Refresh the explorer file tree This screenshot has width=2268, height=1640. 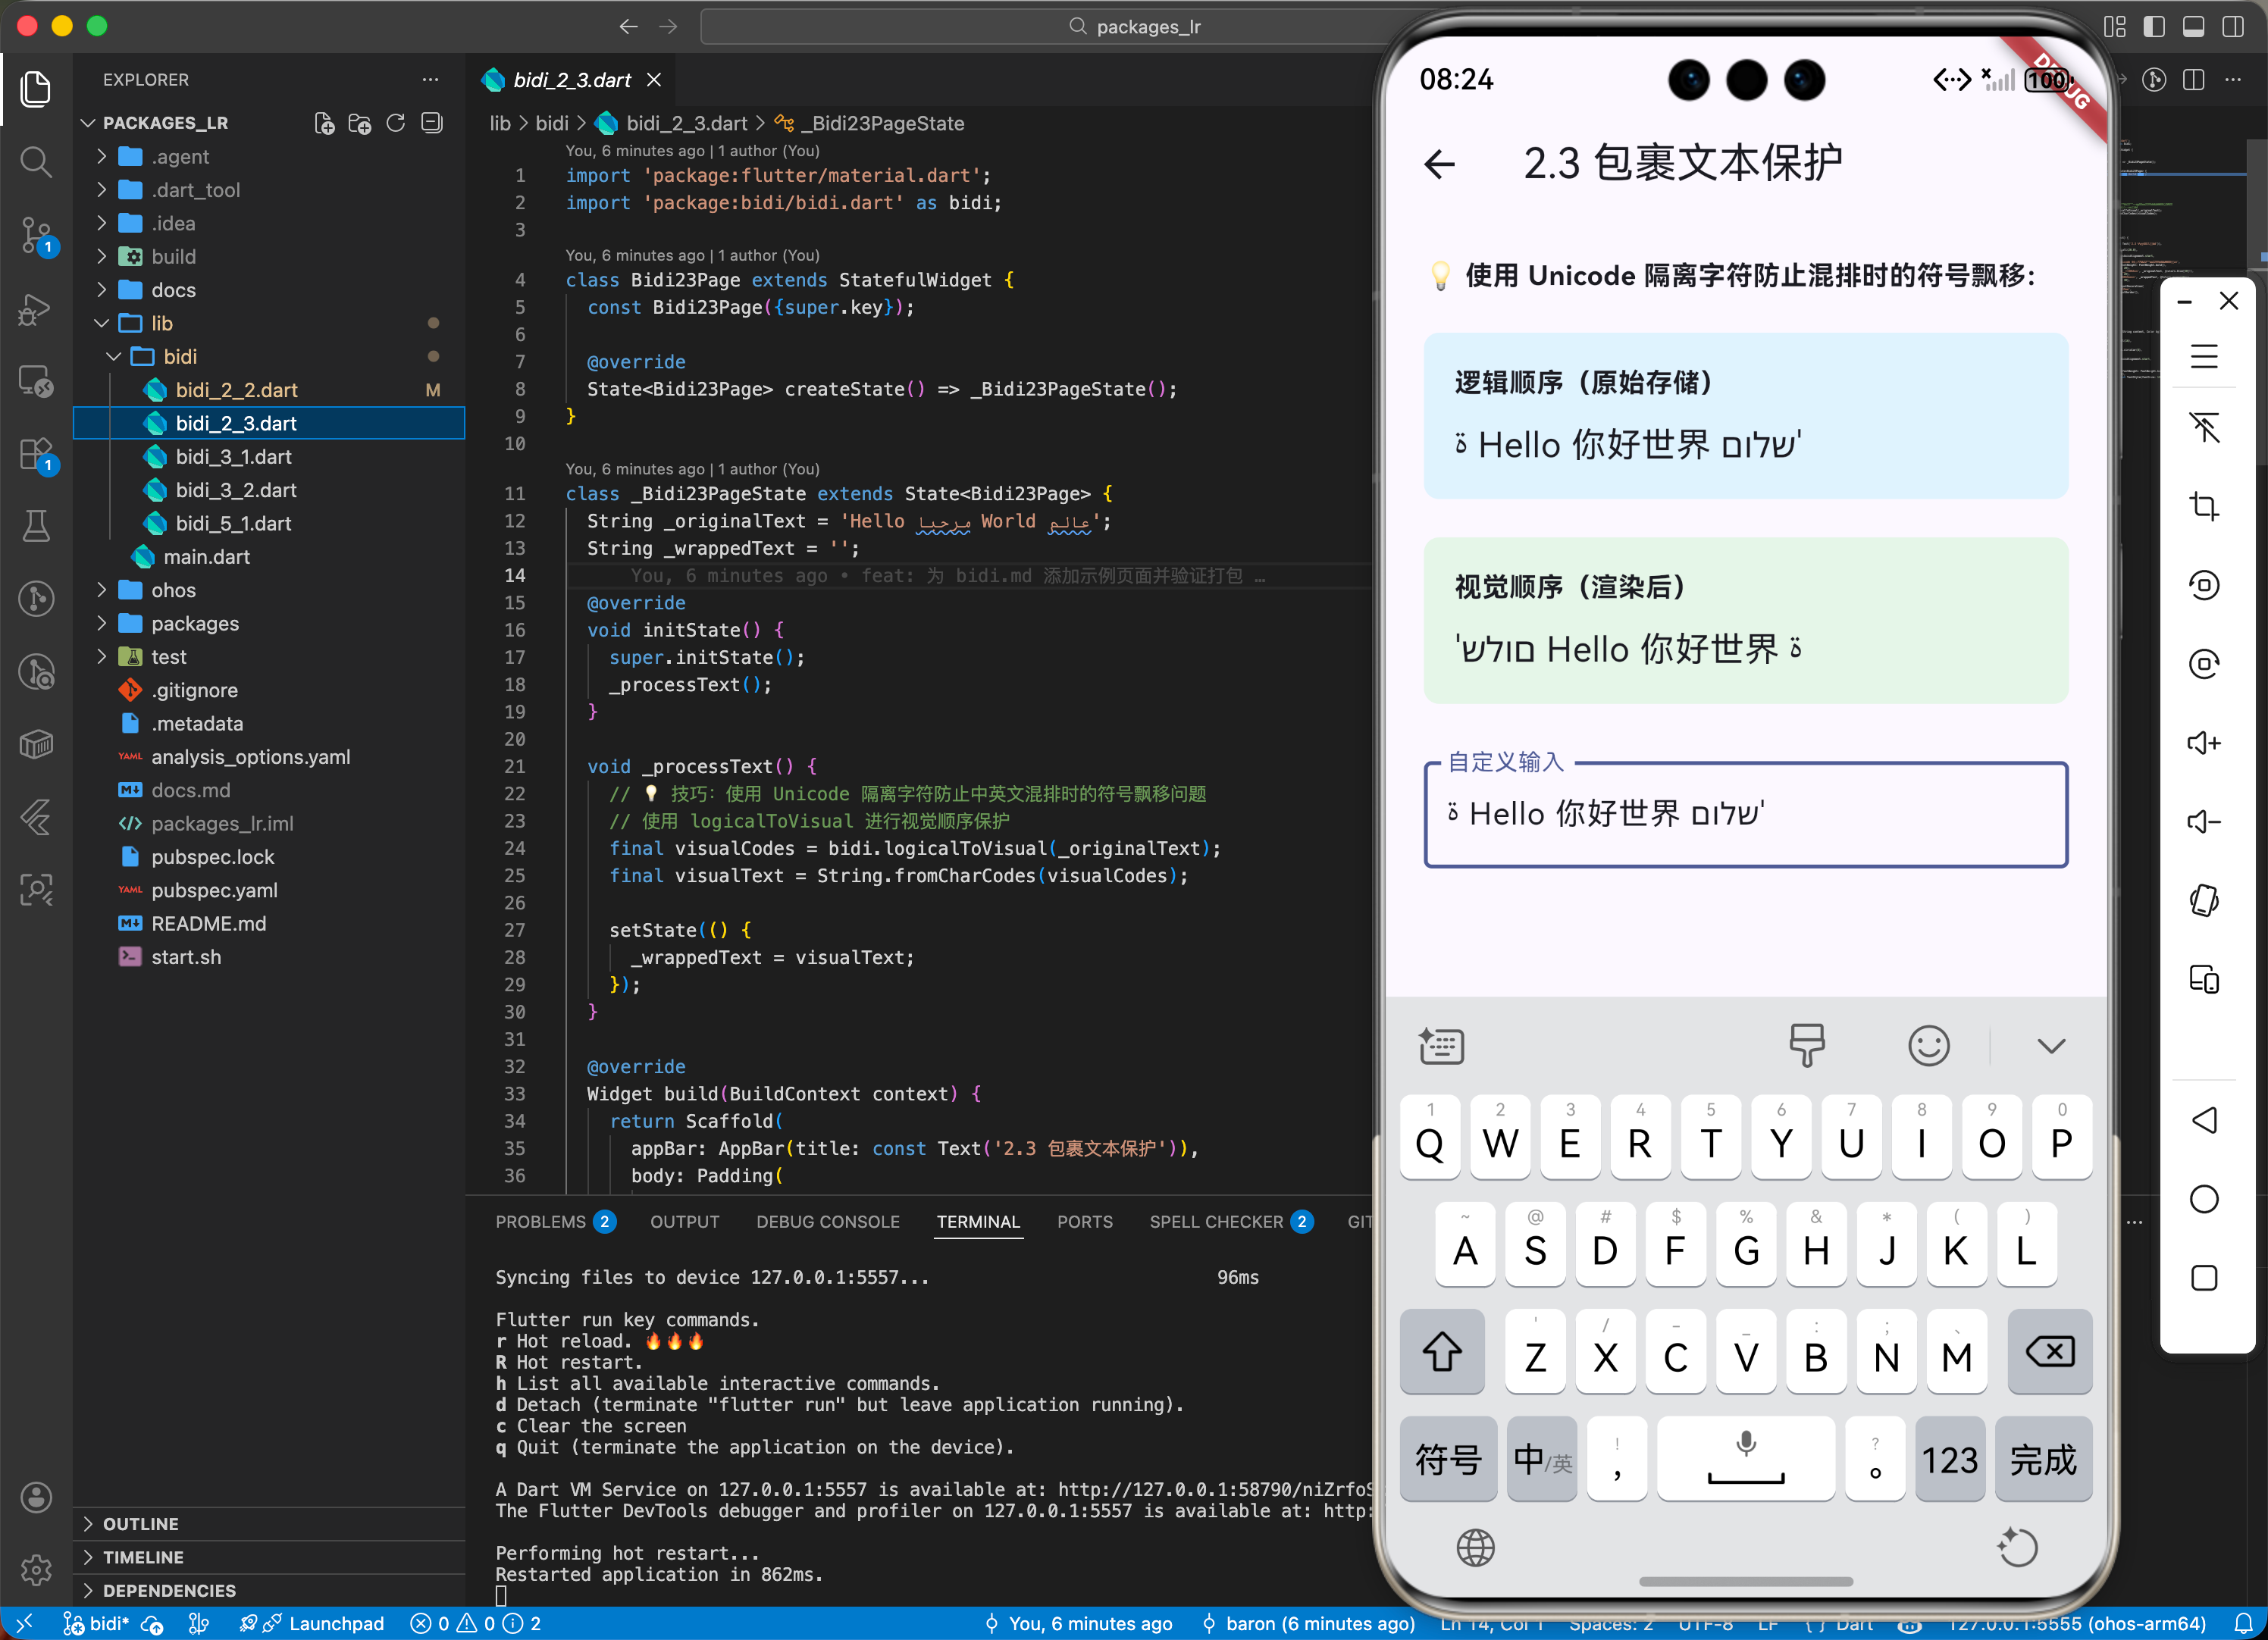(396, 123)
